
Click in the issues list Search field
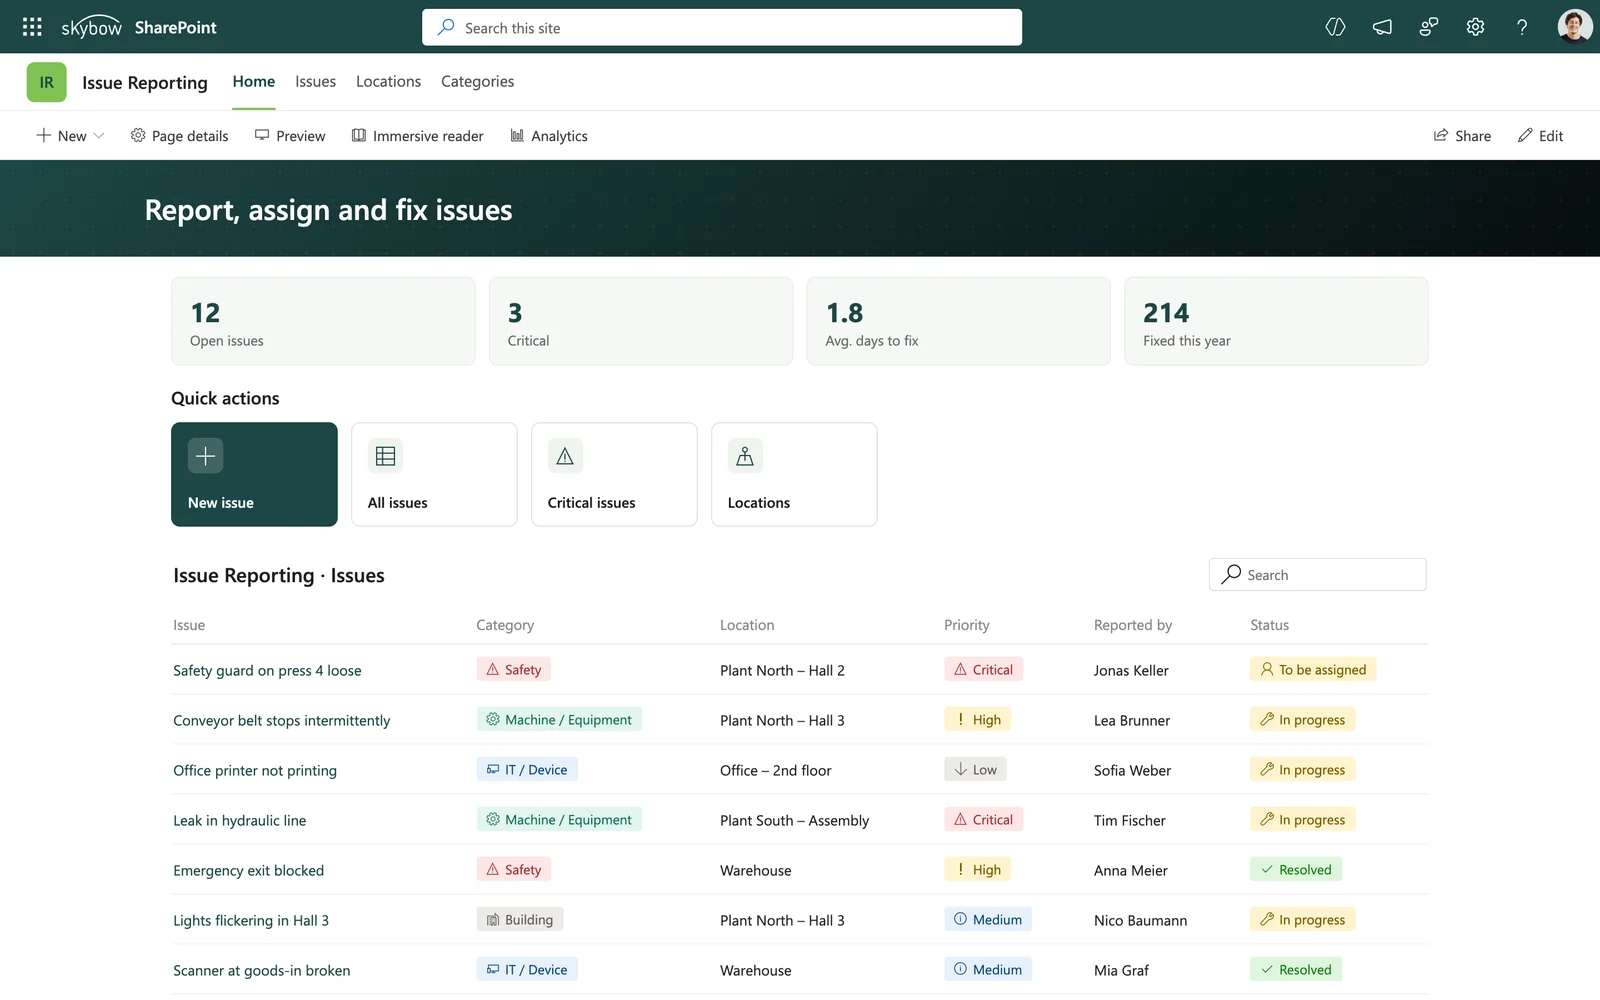(1317, 574)
